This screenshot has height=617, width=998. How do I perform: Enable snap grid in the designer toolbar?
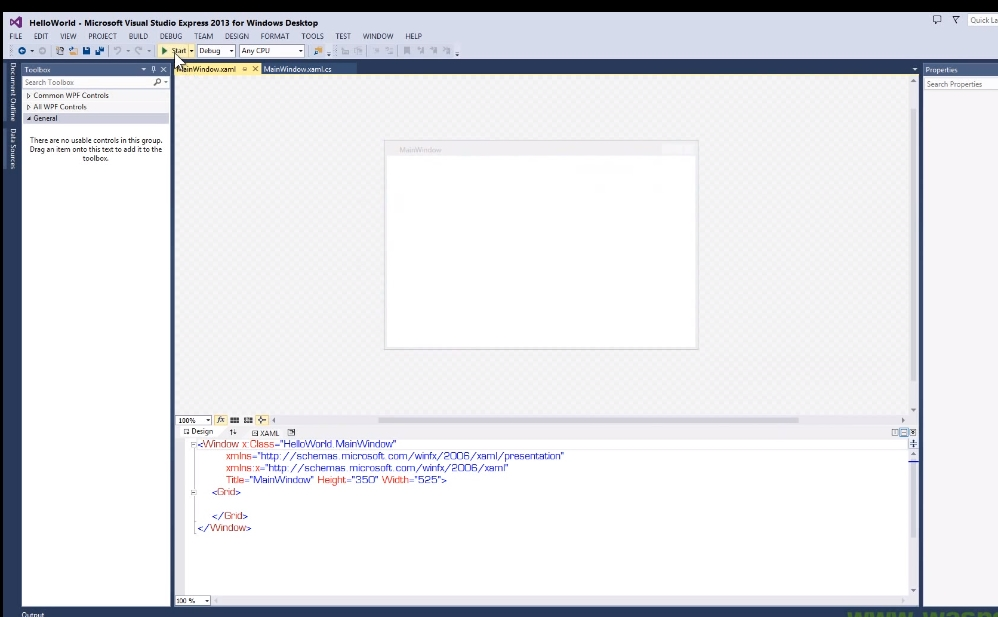(235, 419)
